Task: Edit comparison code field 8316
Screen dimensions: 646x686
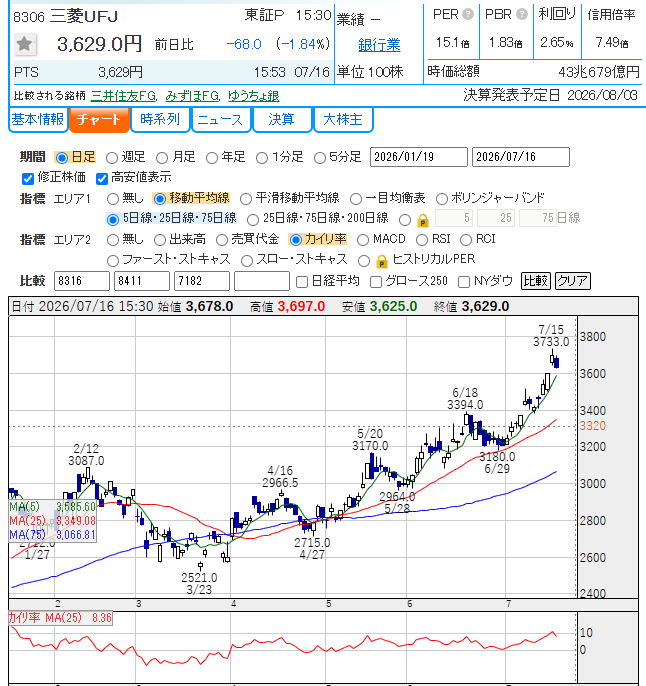Action: point(82,281)
